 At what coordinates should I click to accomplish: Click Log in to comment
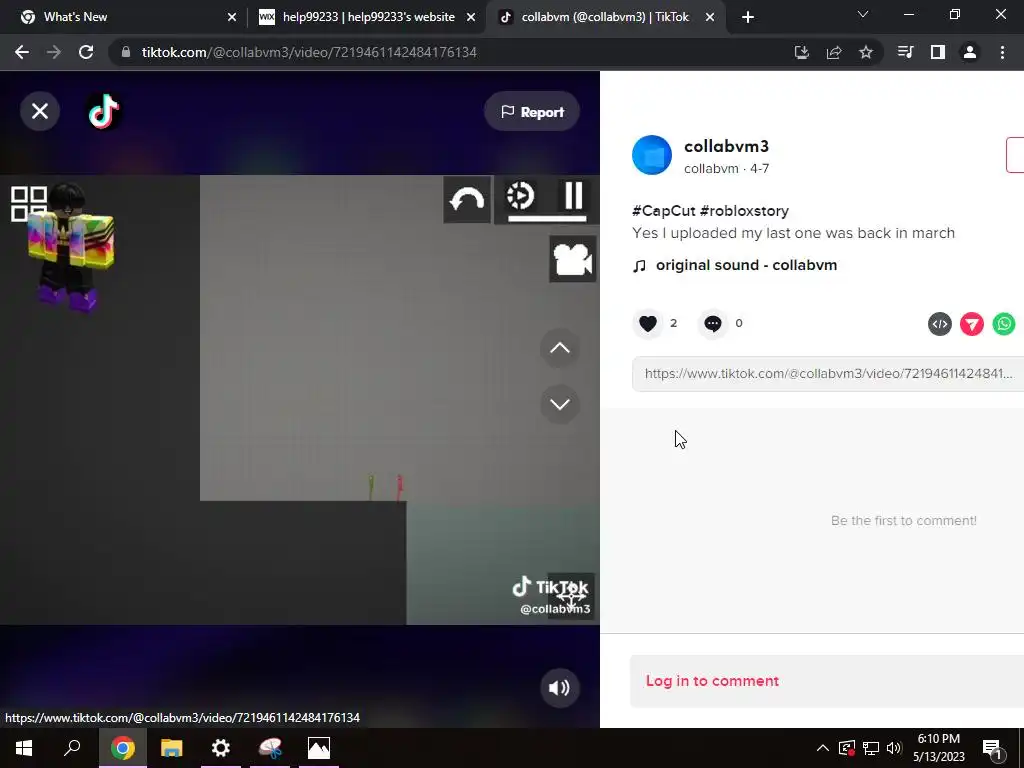point(712,680)
